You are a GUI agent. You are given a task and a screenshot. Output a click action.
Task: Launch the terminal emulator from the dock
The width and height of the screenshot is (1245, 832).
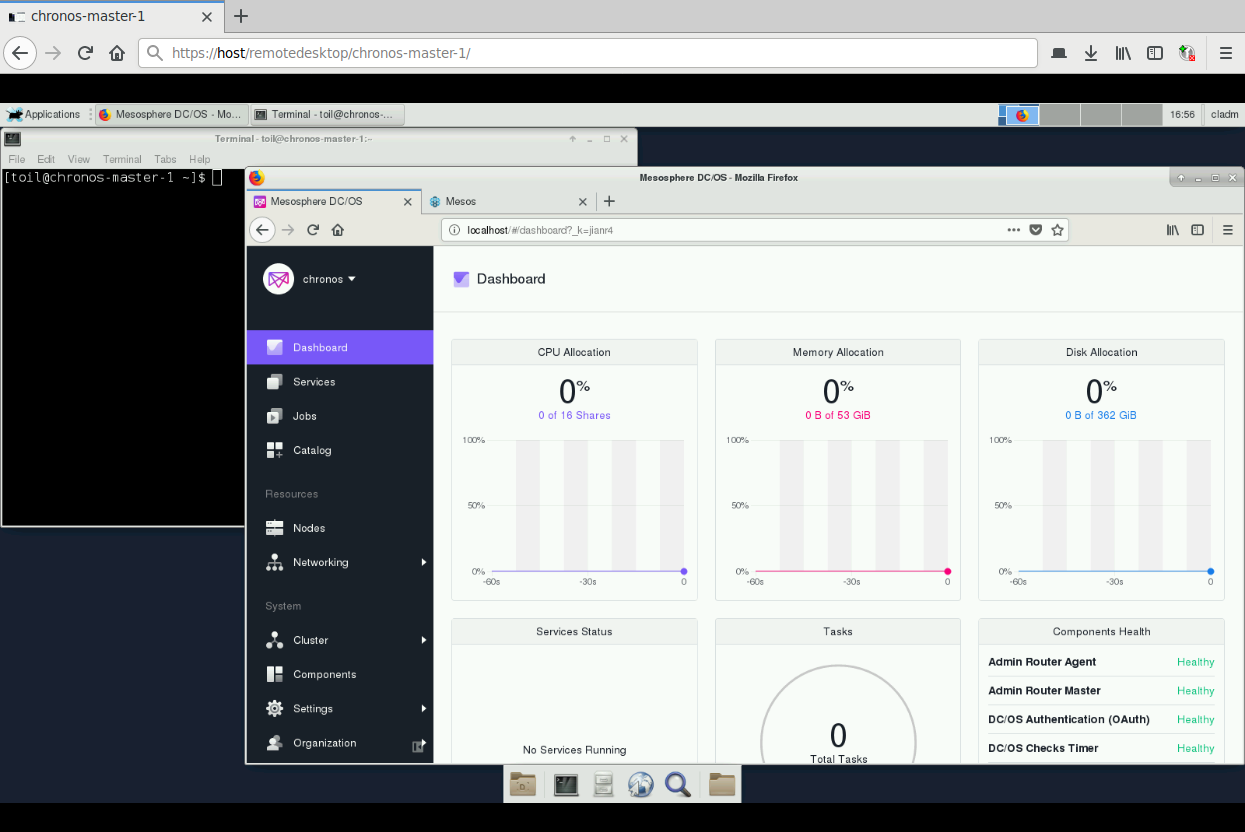tap(566, 785)
